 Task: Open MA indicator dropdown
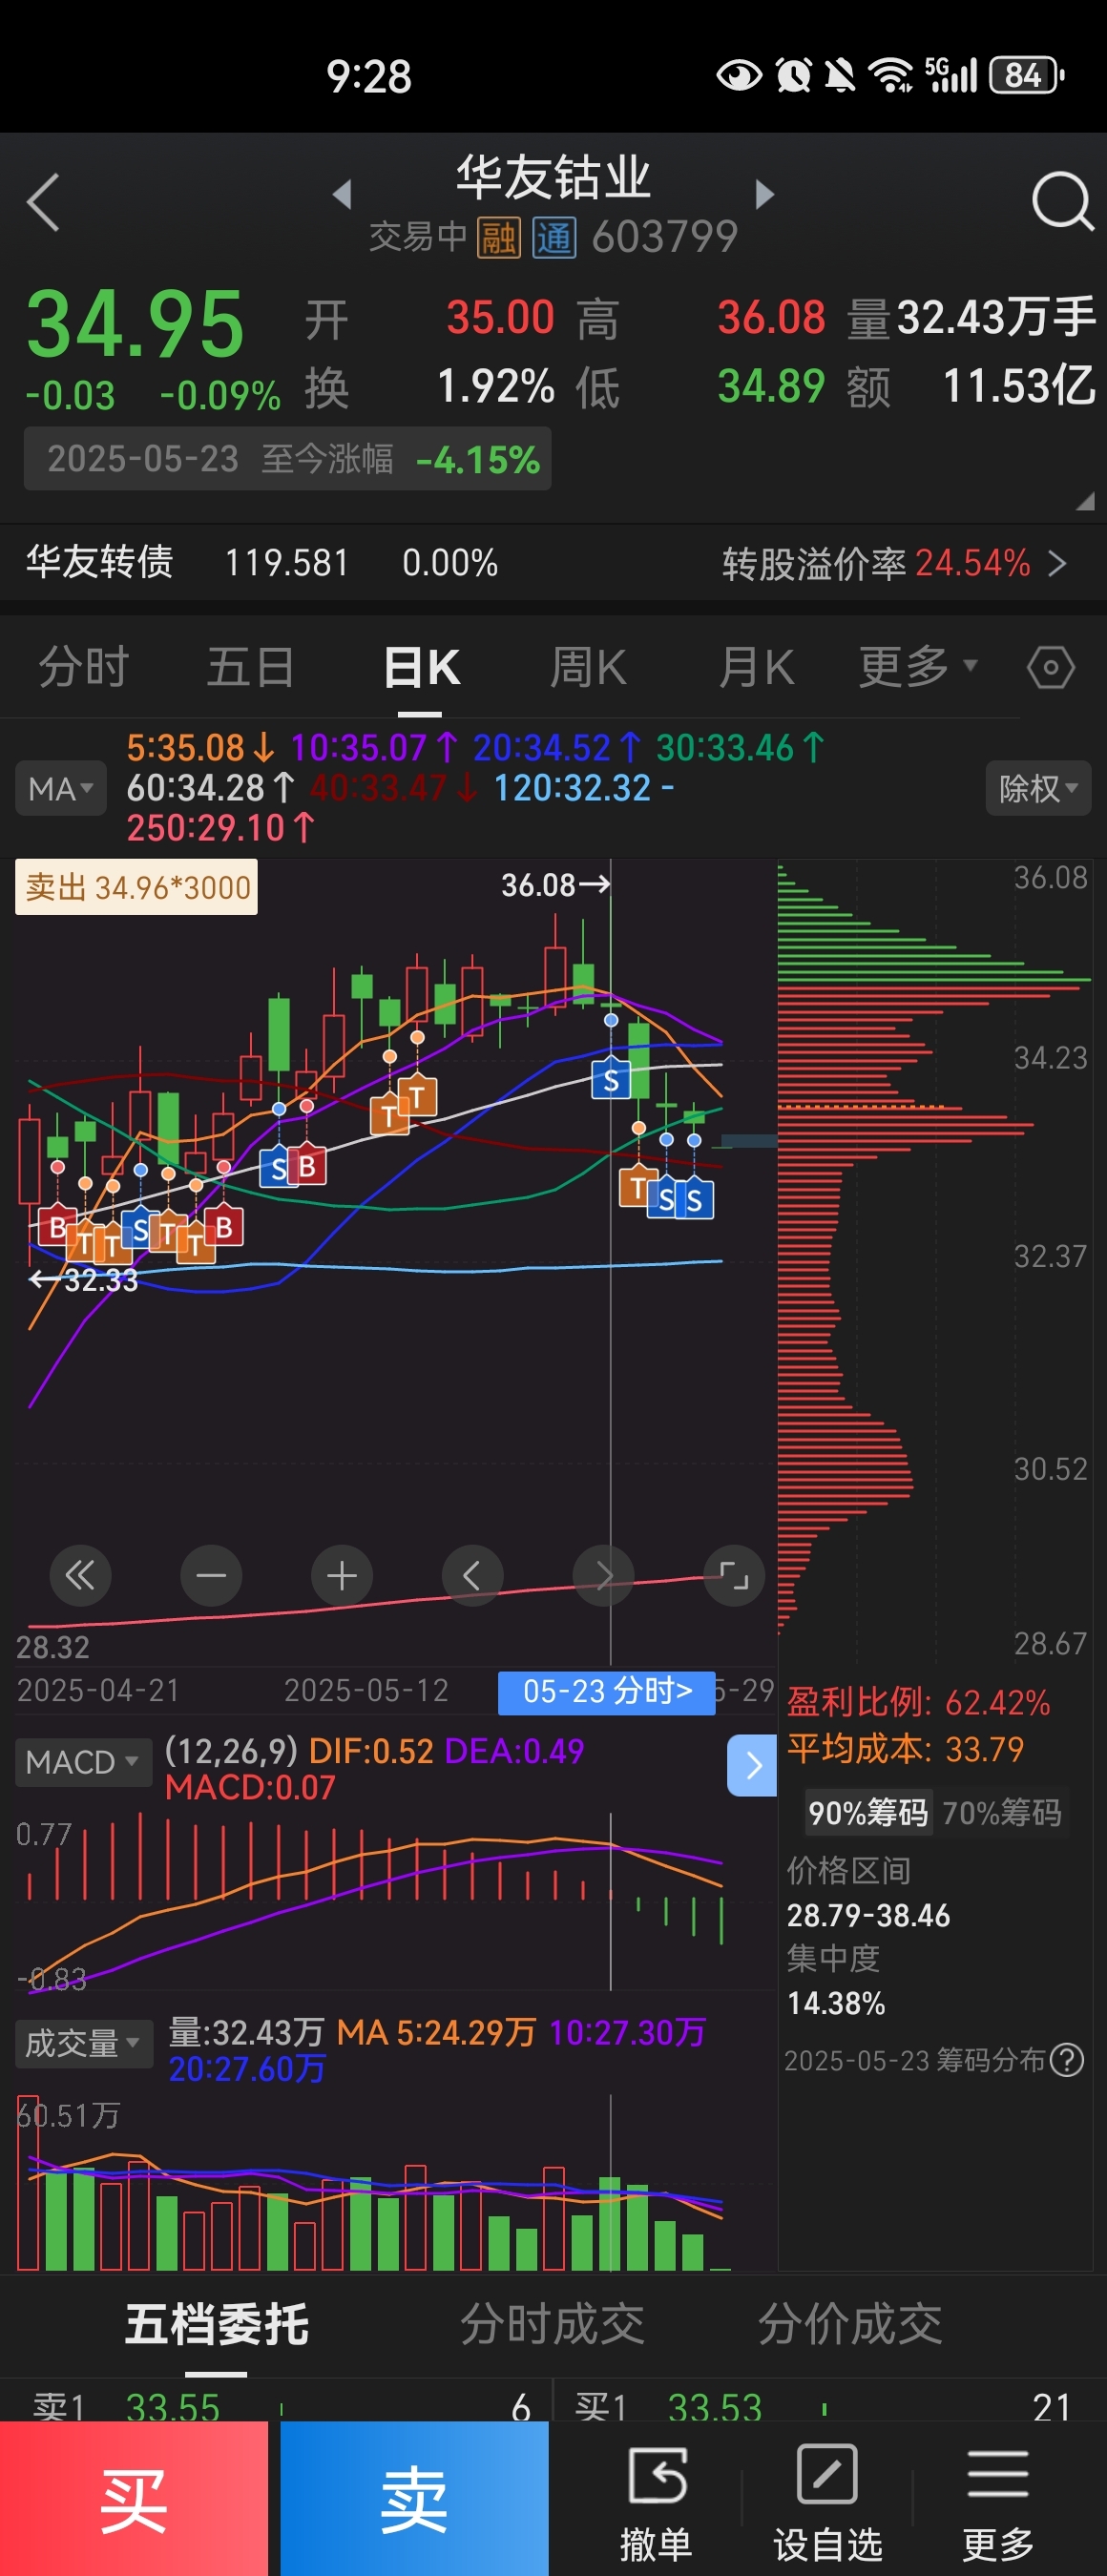[61, 789]
